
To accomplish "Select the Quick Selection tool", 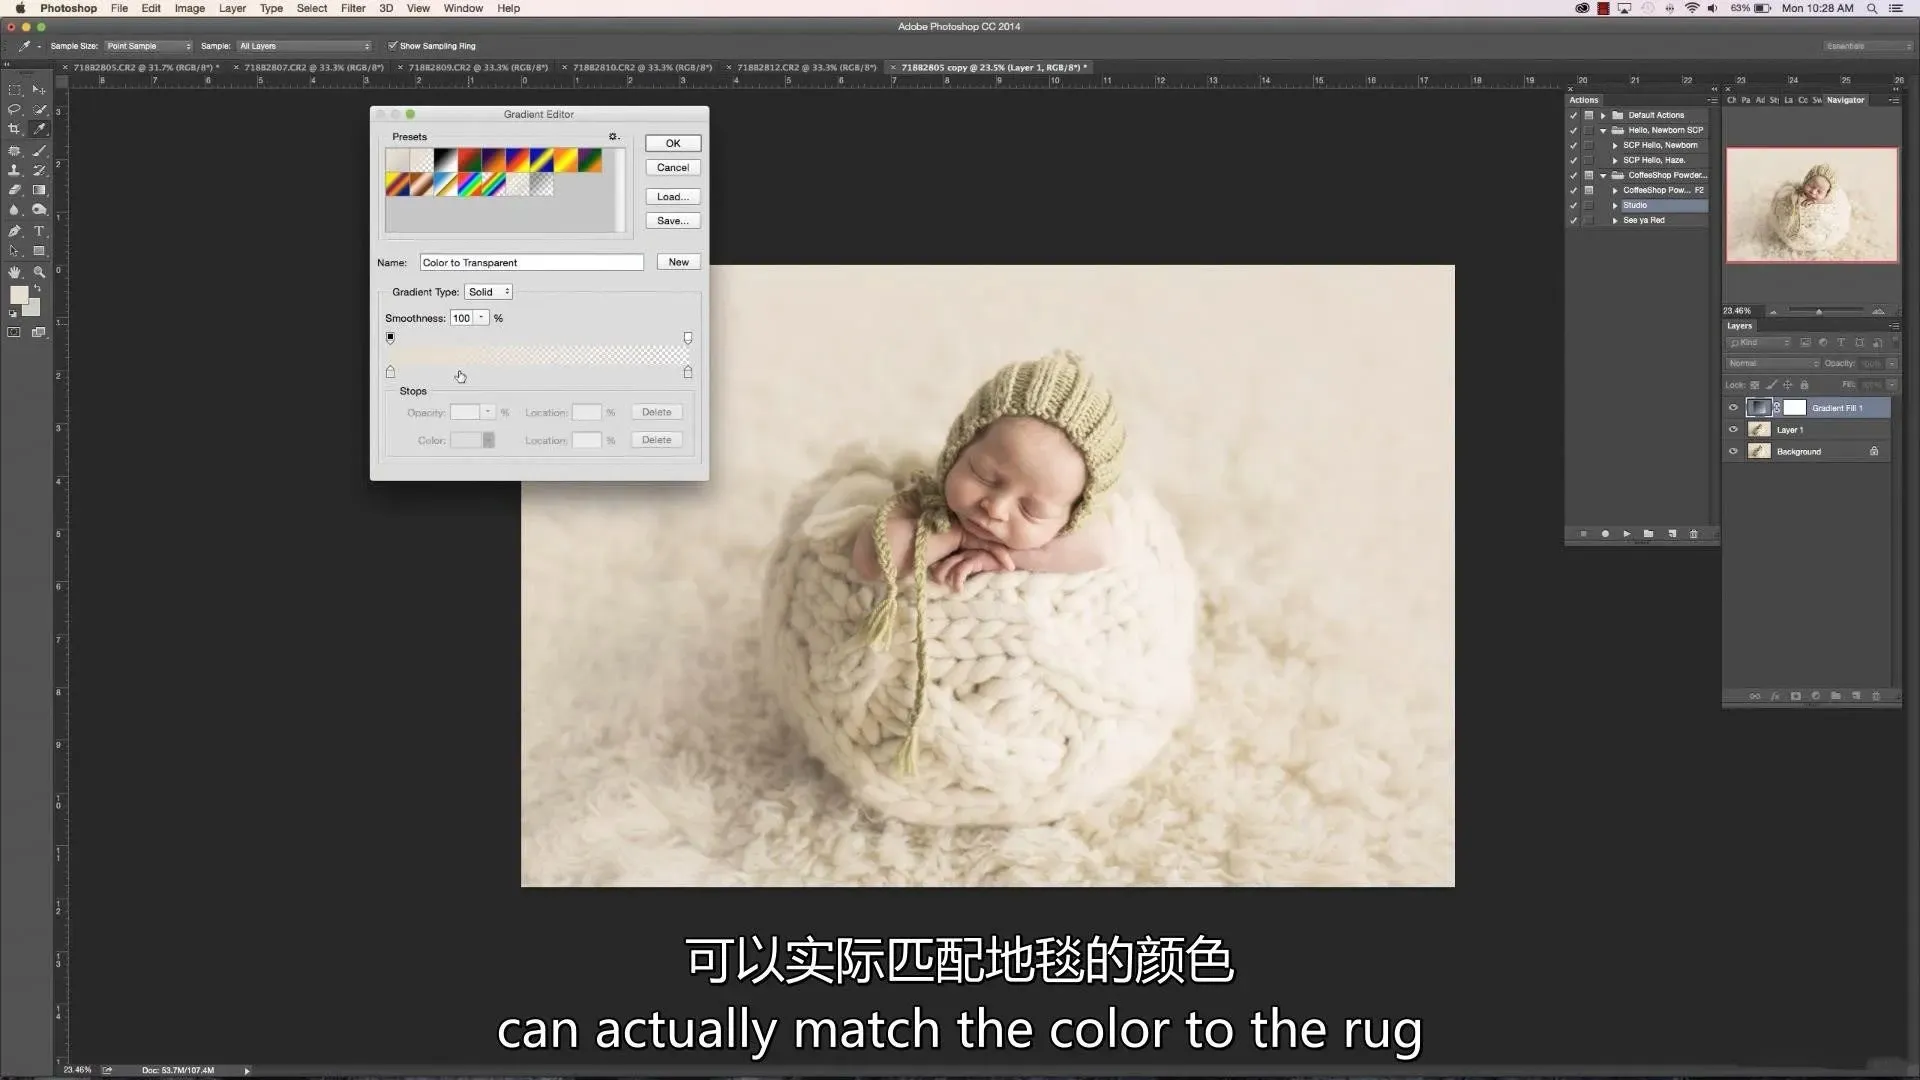I will pyautogui.click(x=39, y=109).
